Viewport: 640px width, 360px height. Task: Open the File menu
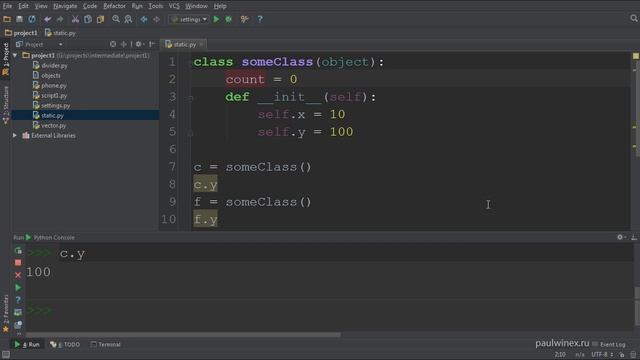7,6
